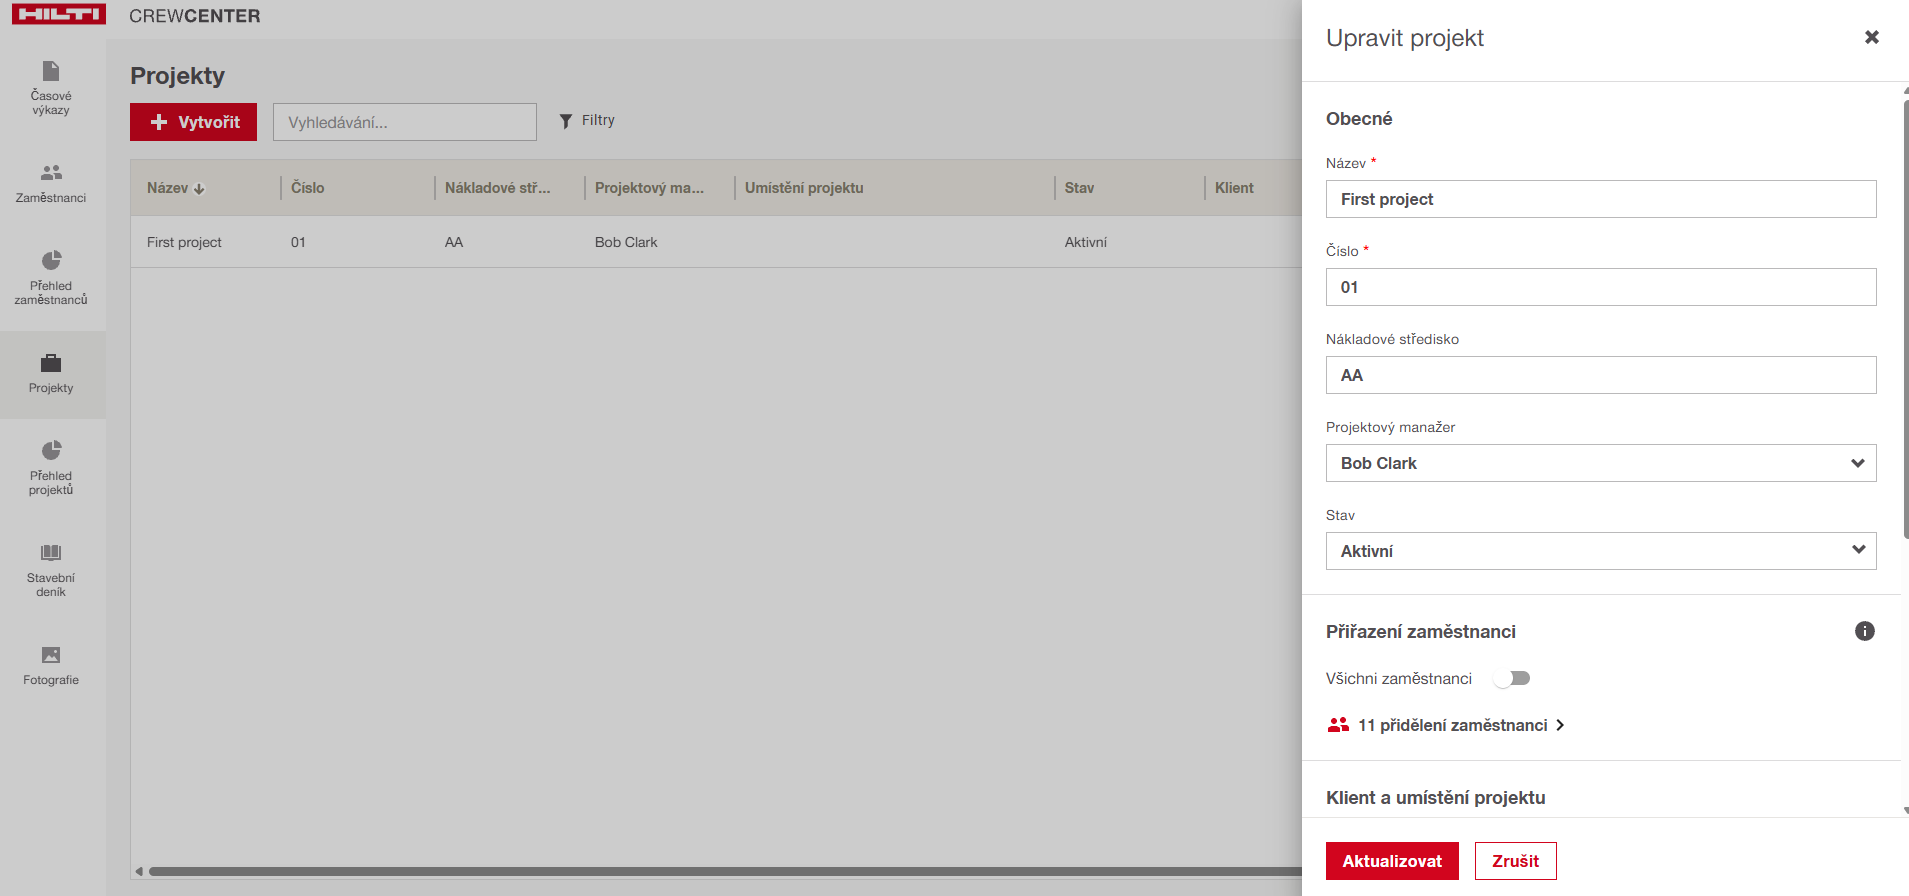Open Stavební deník in the sidebar

(51, 570)
